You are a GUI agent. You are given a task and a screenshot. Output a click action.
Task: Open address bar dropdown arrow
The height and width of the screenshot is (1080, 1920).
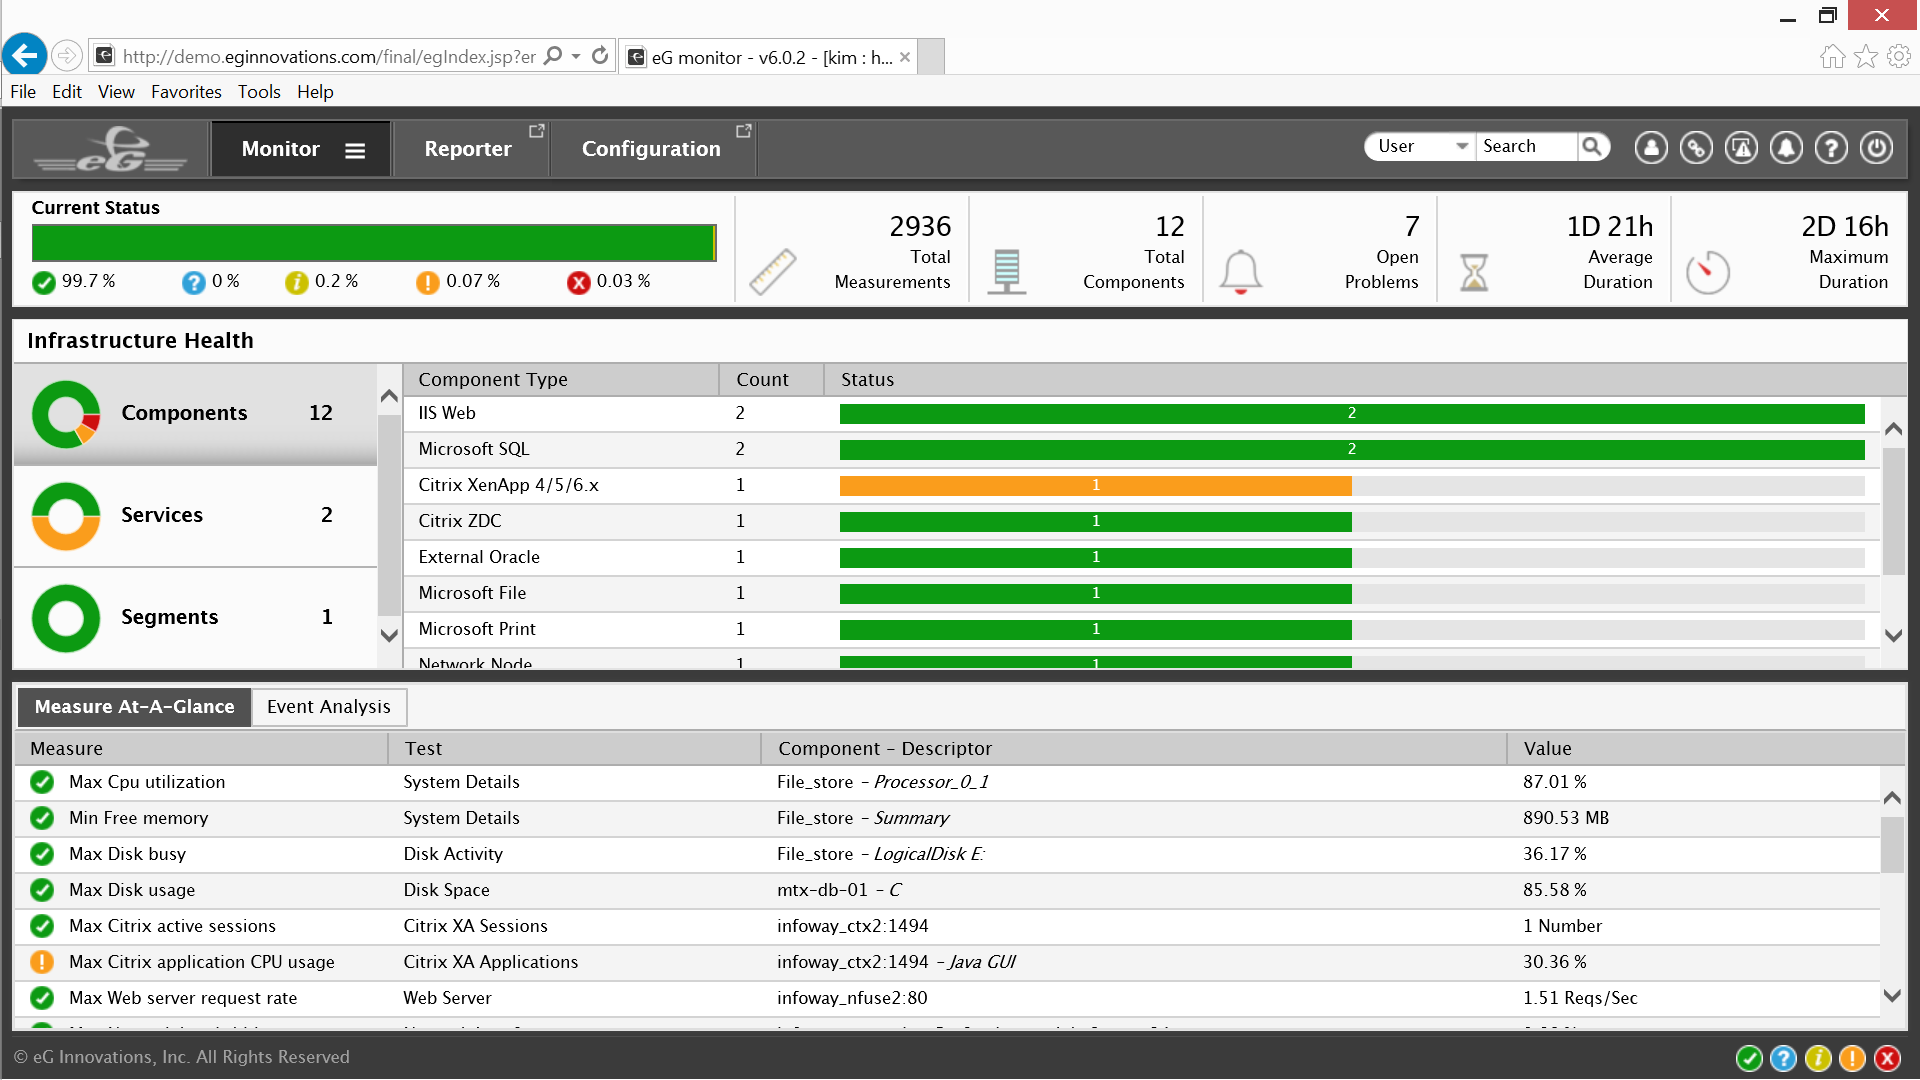pos(576,56)
